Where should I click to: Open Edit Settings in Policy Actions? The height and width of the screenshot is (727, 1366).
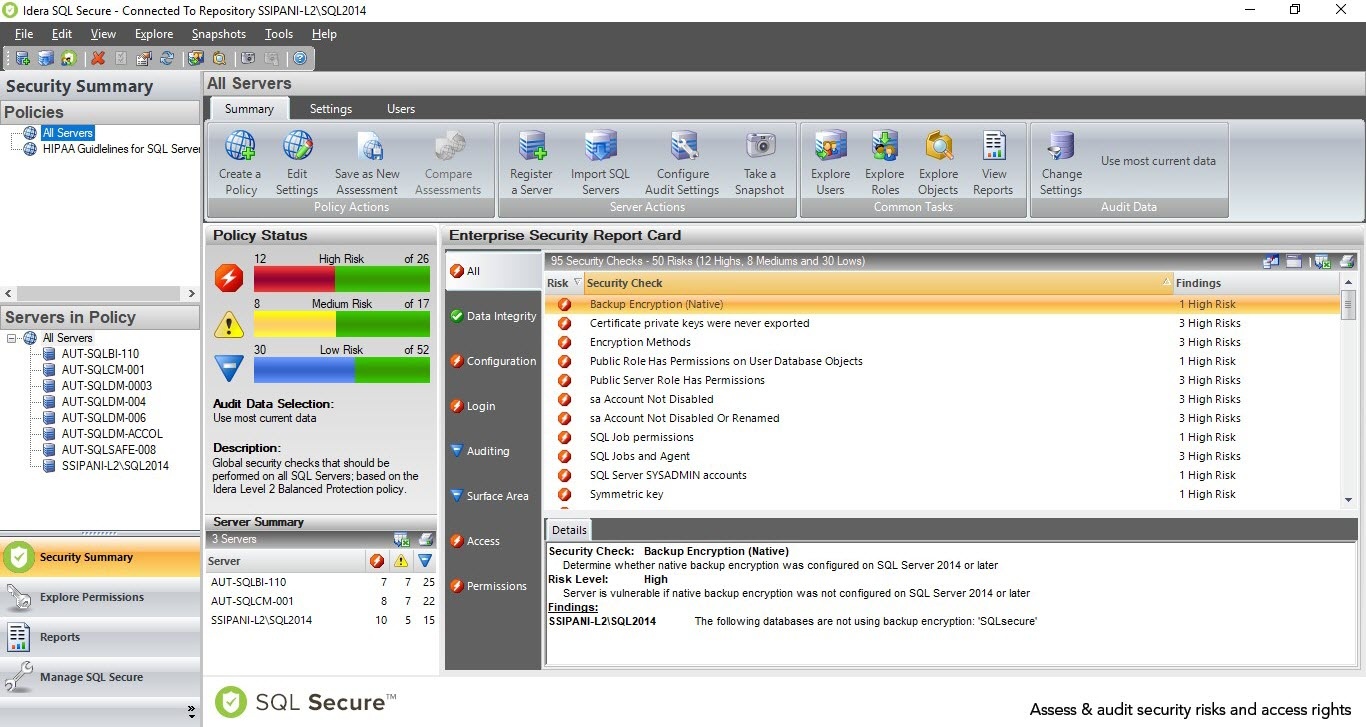pos(297,164)
